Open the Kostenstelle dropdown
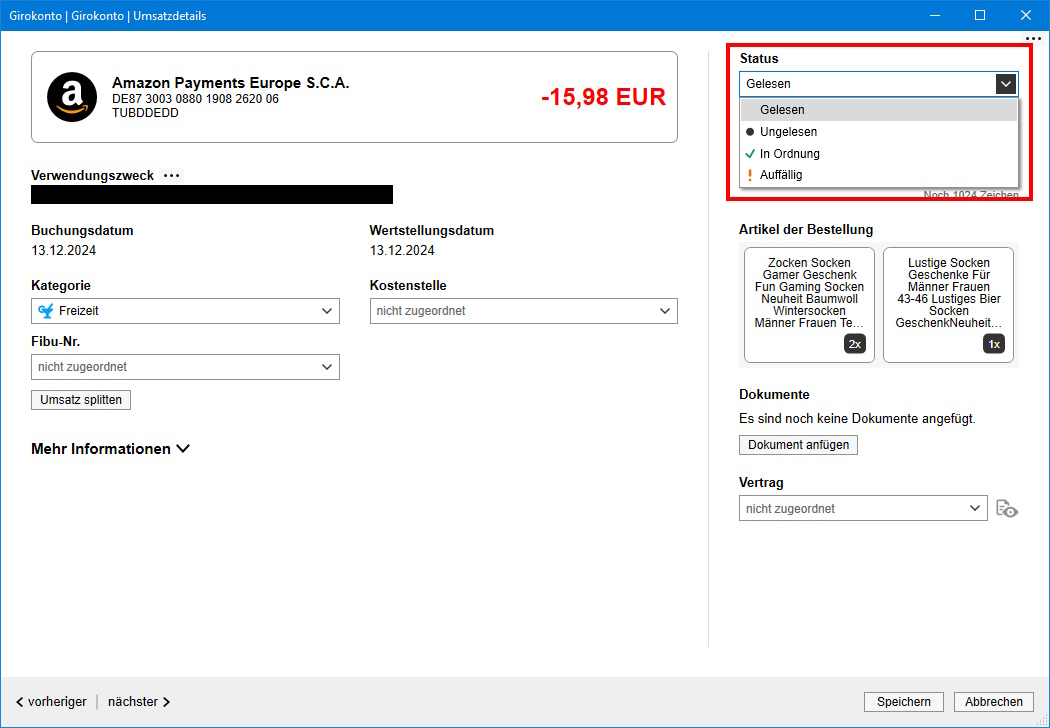The width and height of the screenshot is (1050, 728). click(x=523, y=311)
